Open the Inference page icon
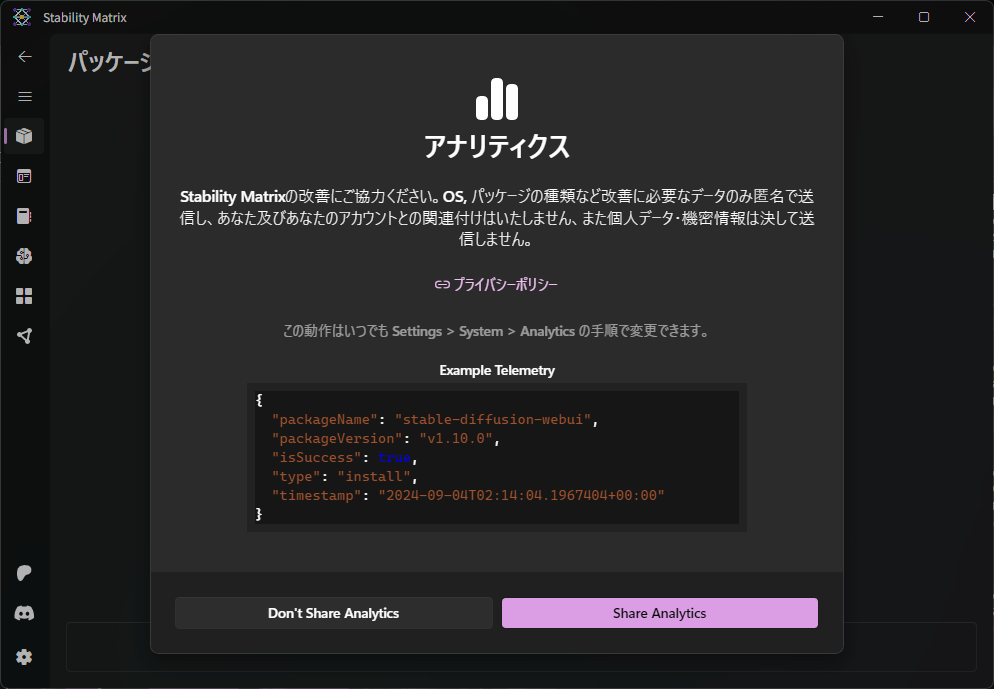This screenshot has height=689, width=994. [25, 176]
